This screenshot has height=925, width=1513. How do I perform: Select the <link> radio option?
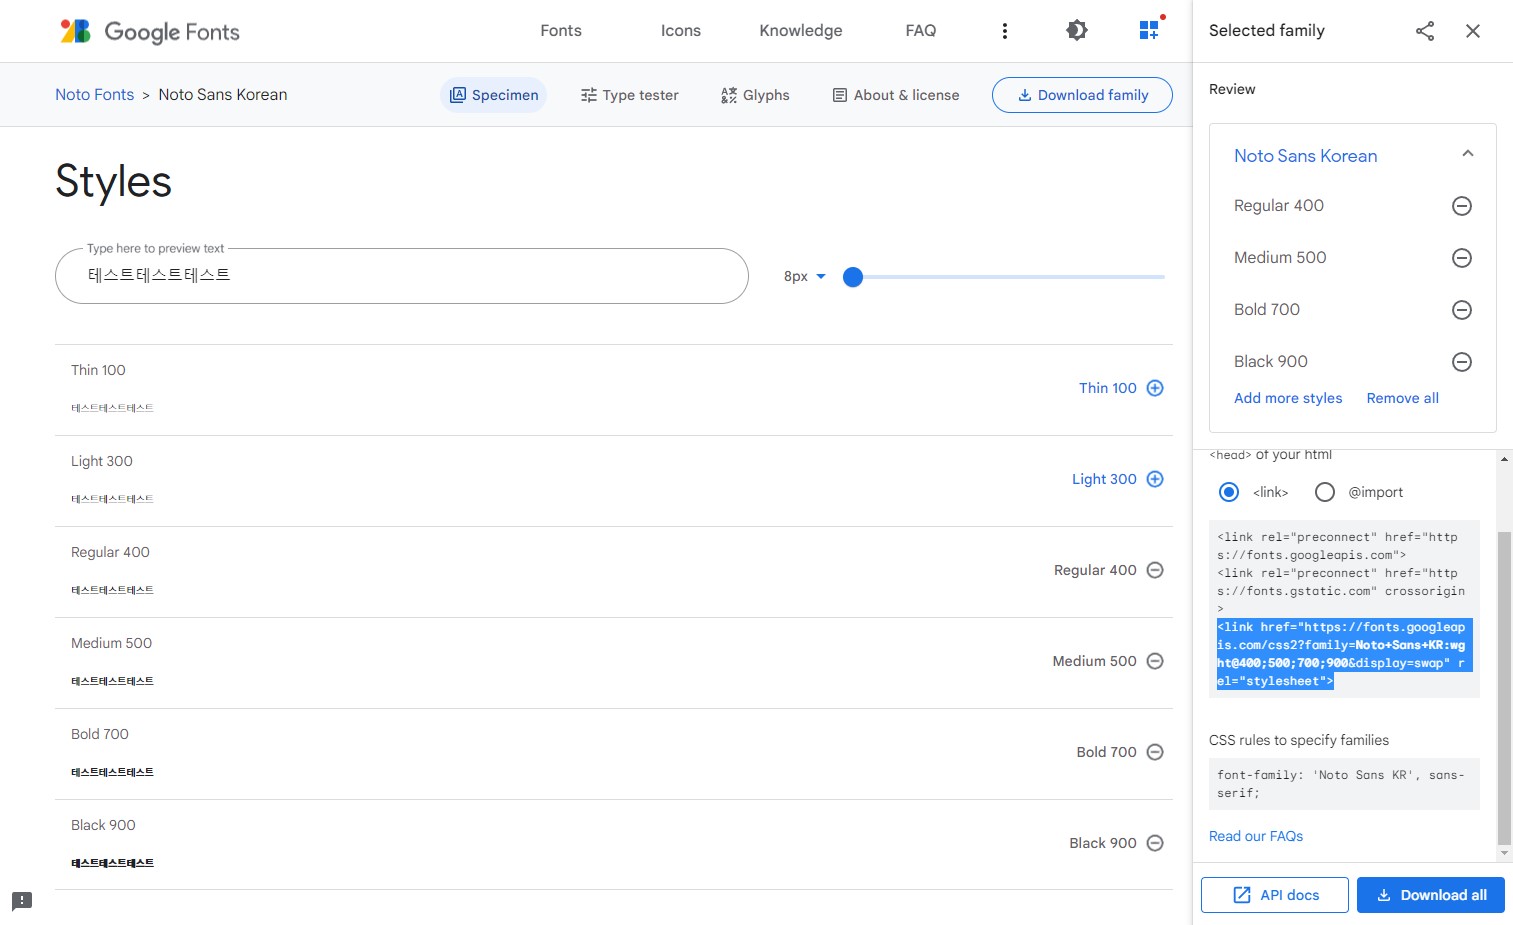1229,492
